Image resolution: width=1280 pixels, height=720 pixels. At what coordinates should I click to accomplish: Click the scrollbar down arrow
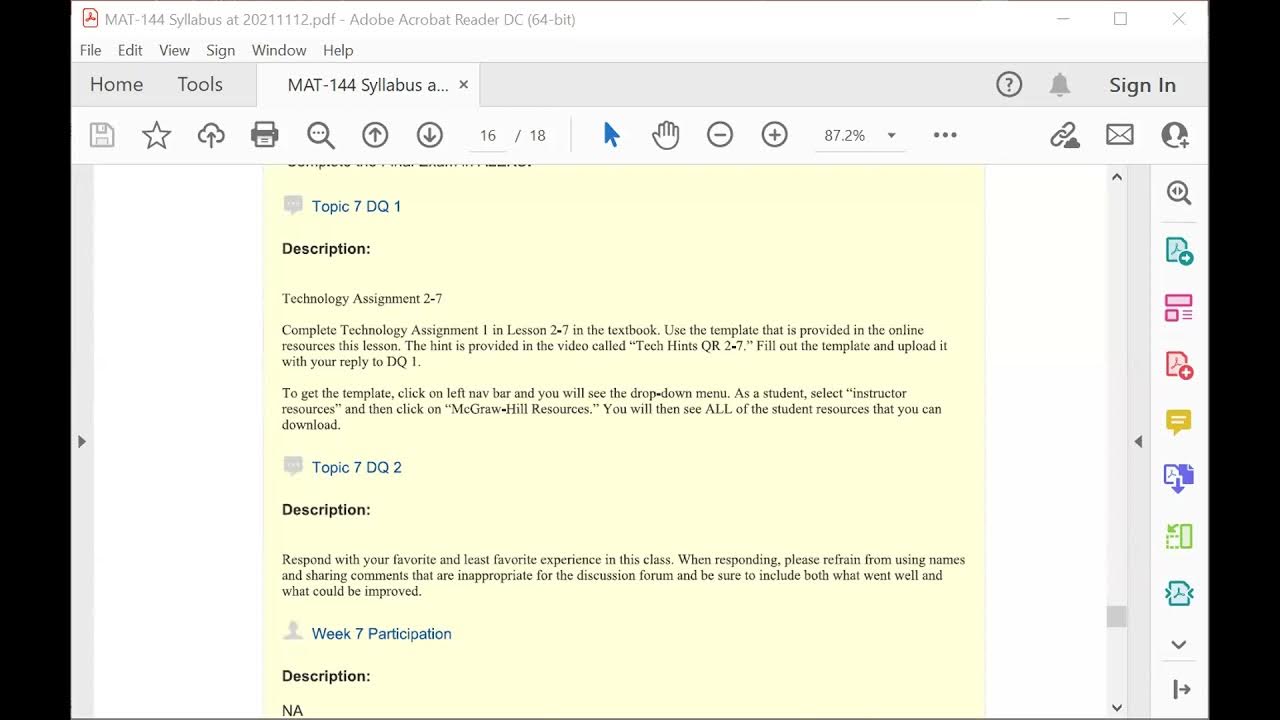coord(1116,708)
